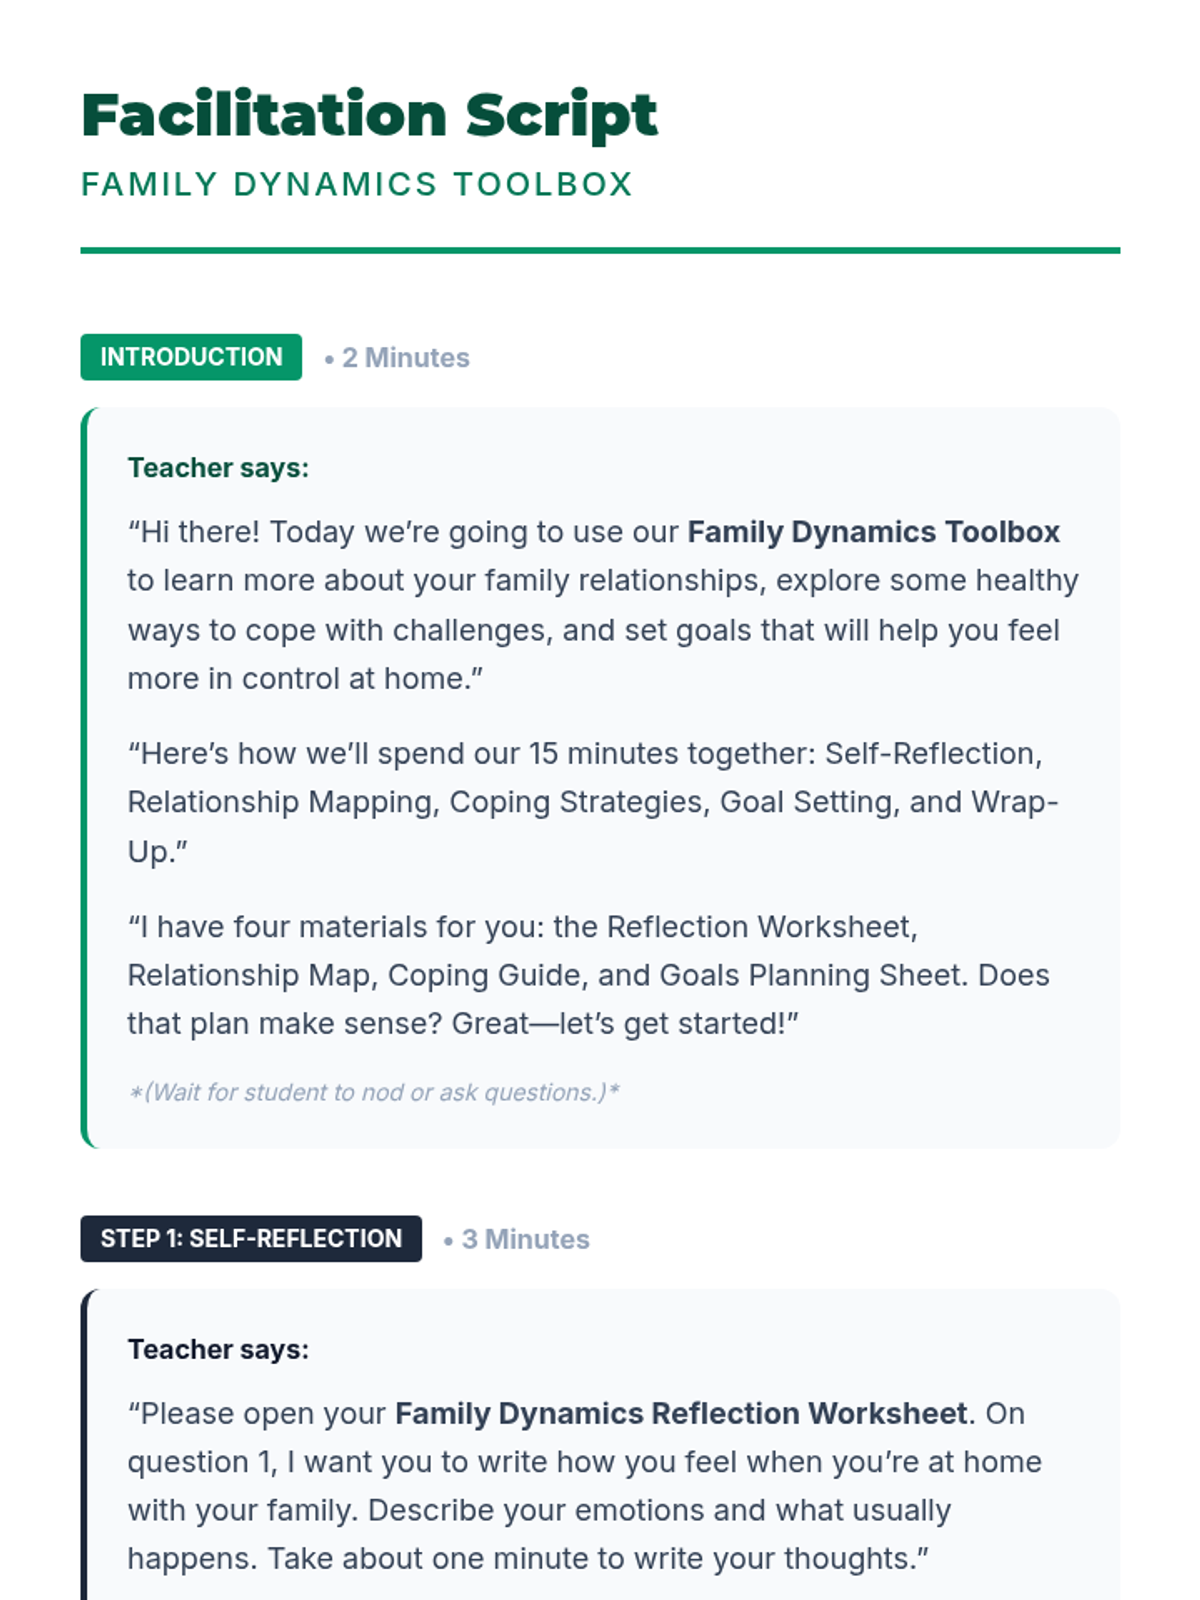Image resolution: width=1200 pixels, height=1600 pixels.
Task: Click the '2 Minutes' duration label
Action: (x=406, y=358)
